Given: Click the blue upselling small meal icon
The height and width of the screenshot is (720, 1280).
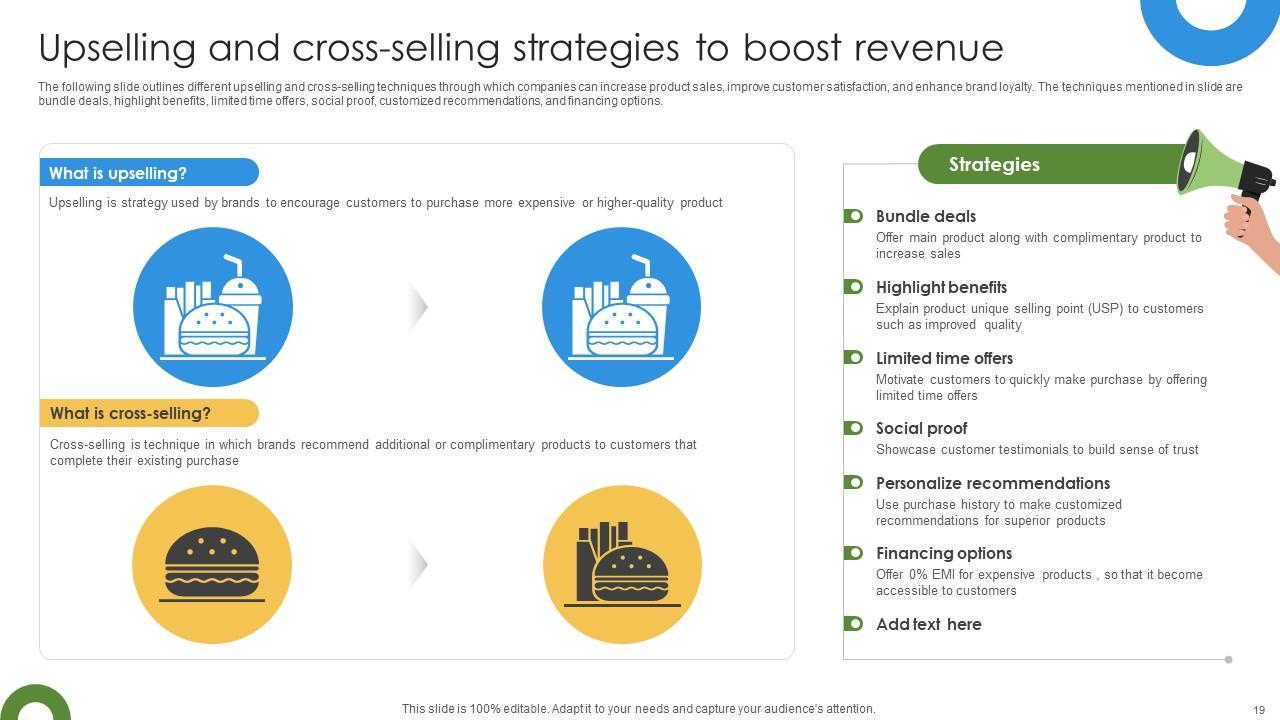Looking at the screenshot, I should pyautogui.click(x=213, y=307).
